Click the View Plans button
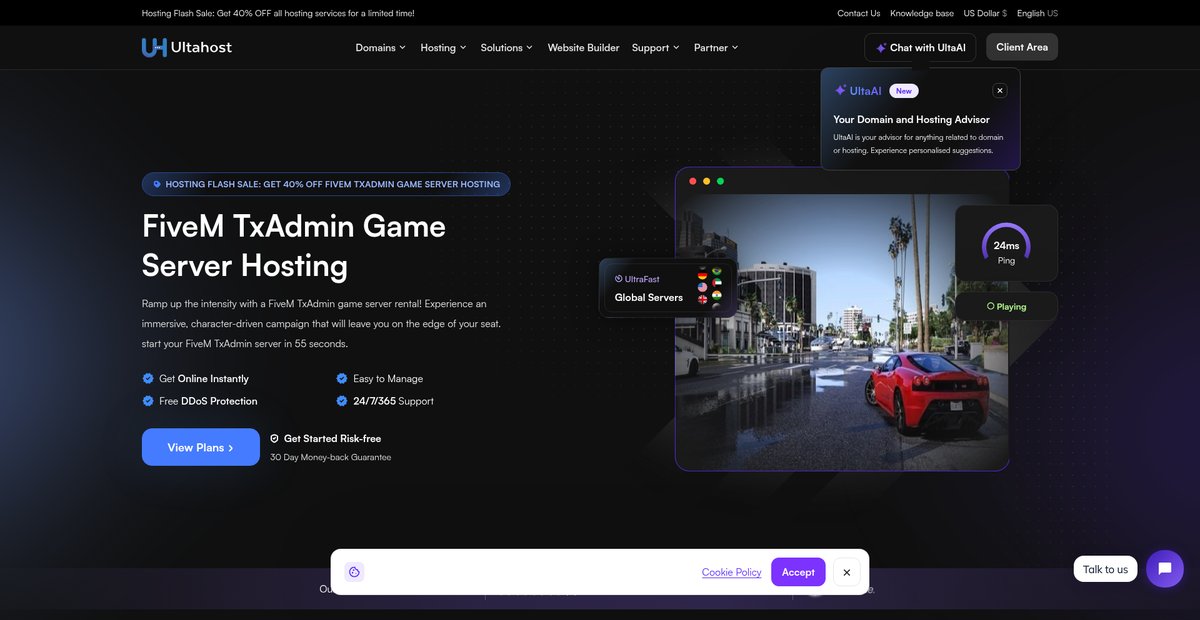This screenshot has width=1200, height=620. pos(201,447)
